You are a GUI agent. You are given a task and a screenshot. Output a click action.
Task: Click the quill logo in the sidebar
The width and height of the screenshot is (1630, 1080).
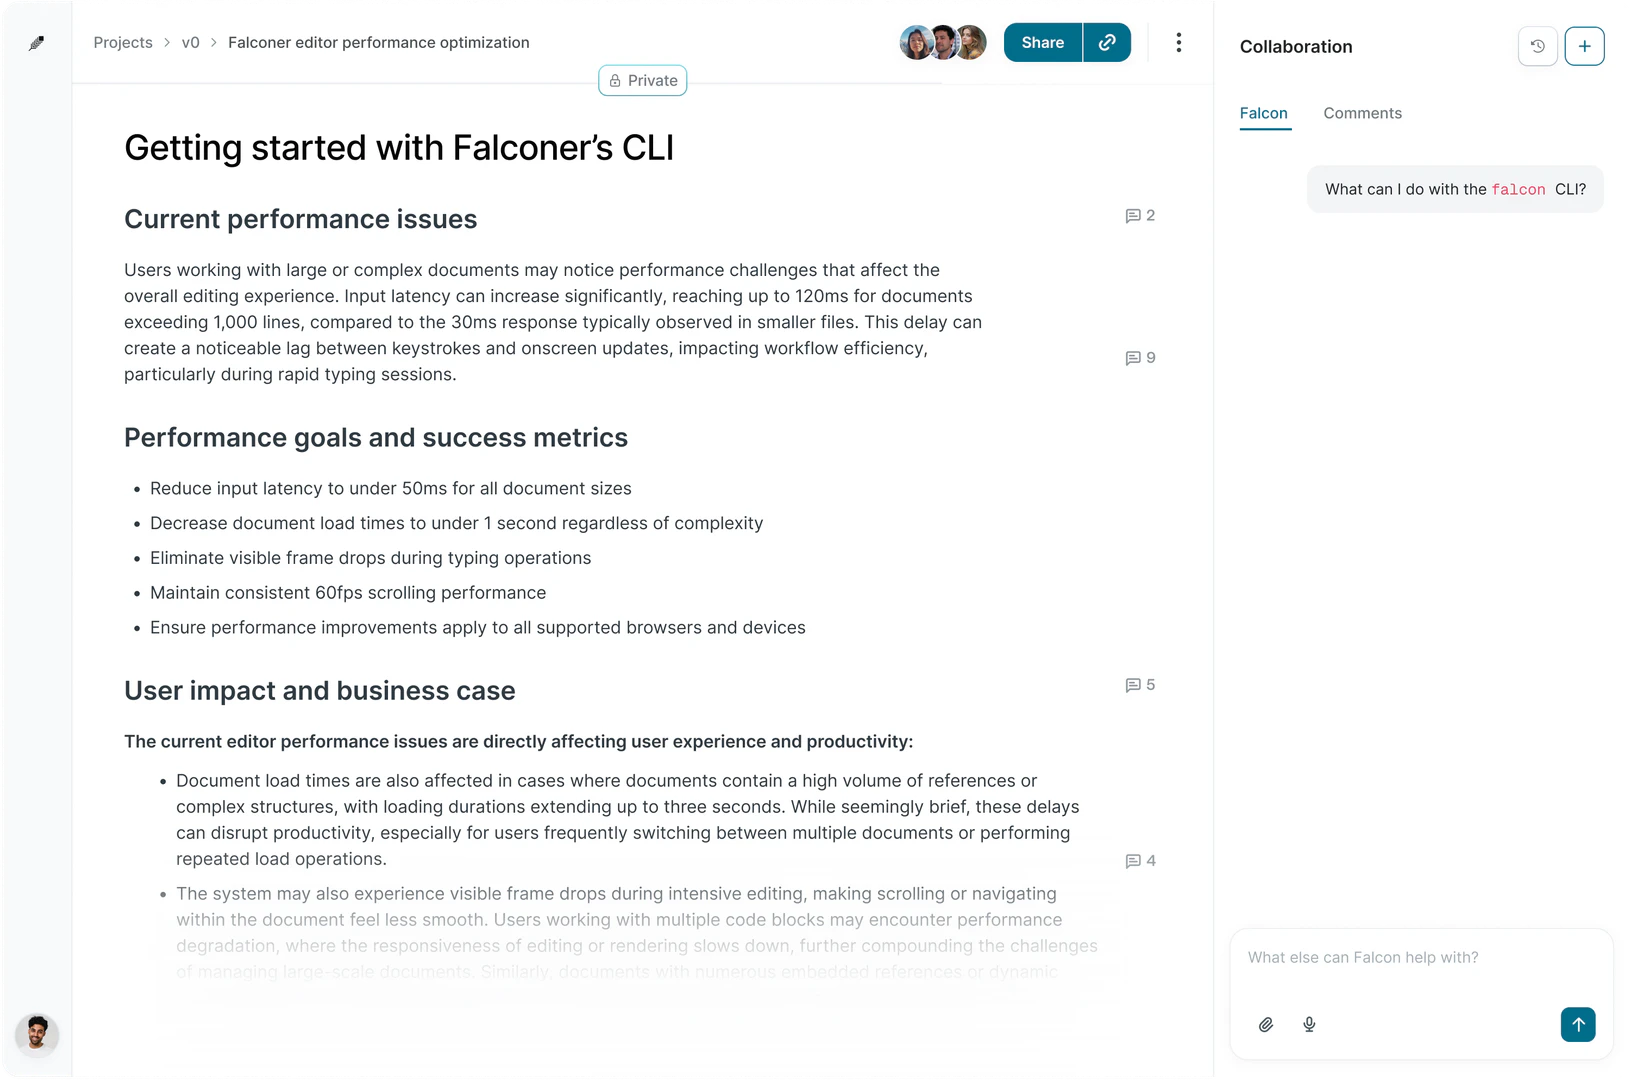(x=36, y=43)
